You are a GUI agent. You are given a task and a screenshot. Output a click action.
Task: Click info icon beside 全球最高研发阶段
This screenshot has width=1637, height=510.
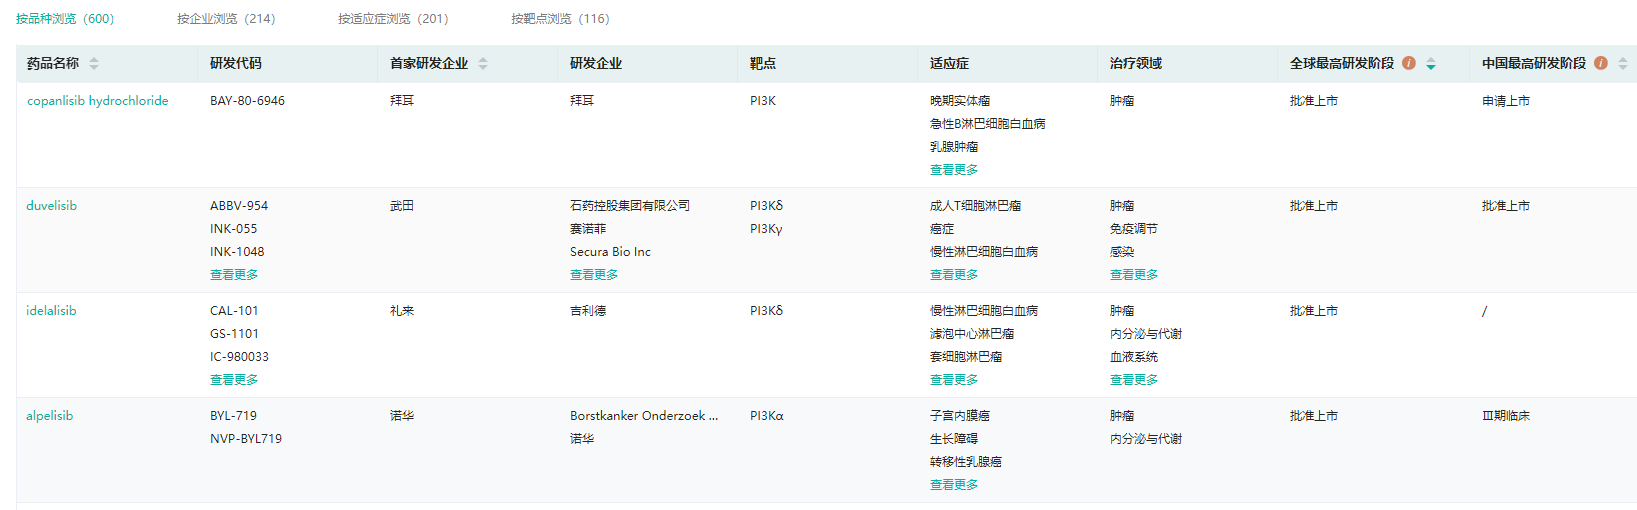click(x=1409, y=63)
